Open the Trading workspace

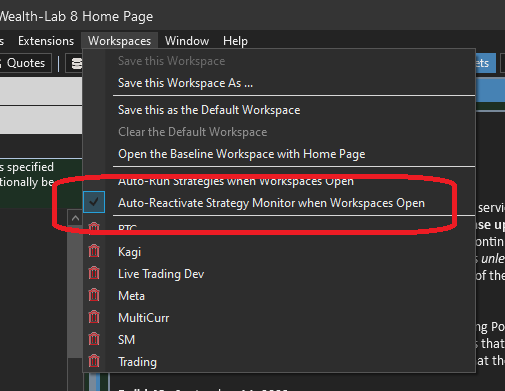tap(137, 362)
